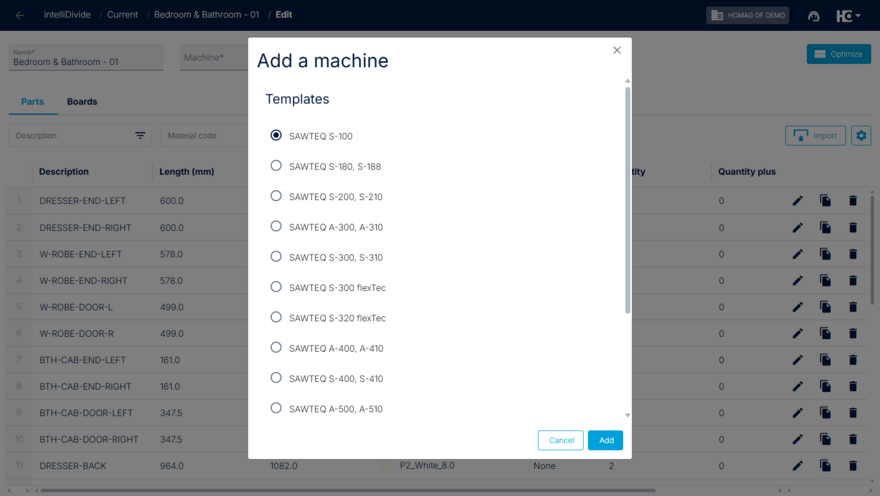Edit the W-ROBE-END-RIGHT row
Viewport: 880px width, 496px height.
(798, 281)
